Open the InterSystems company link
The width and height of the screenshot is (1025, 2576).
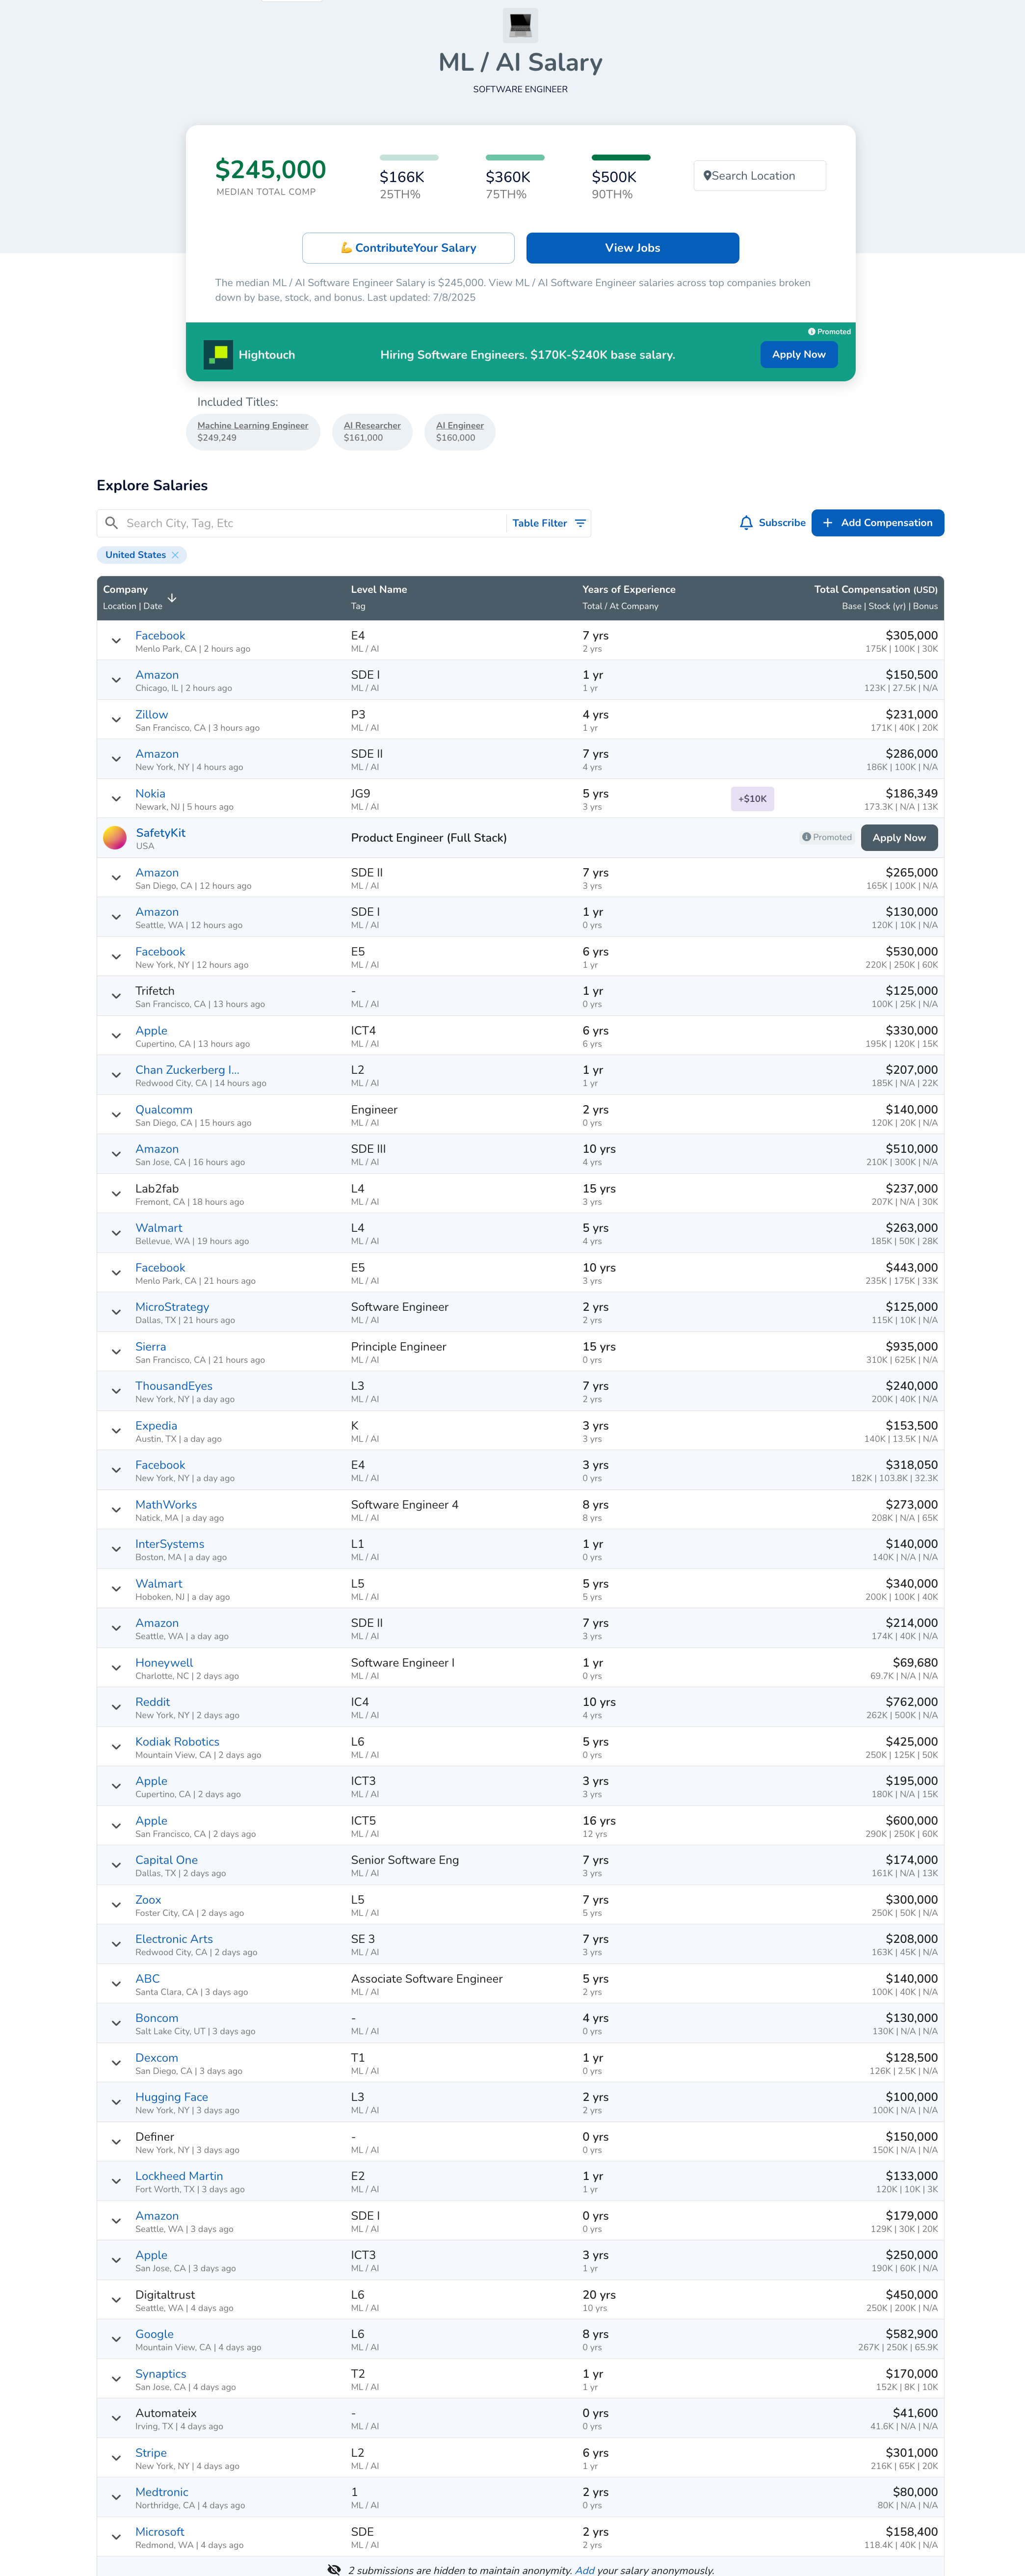[170, 1544]
